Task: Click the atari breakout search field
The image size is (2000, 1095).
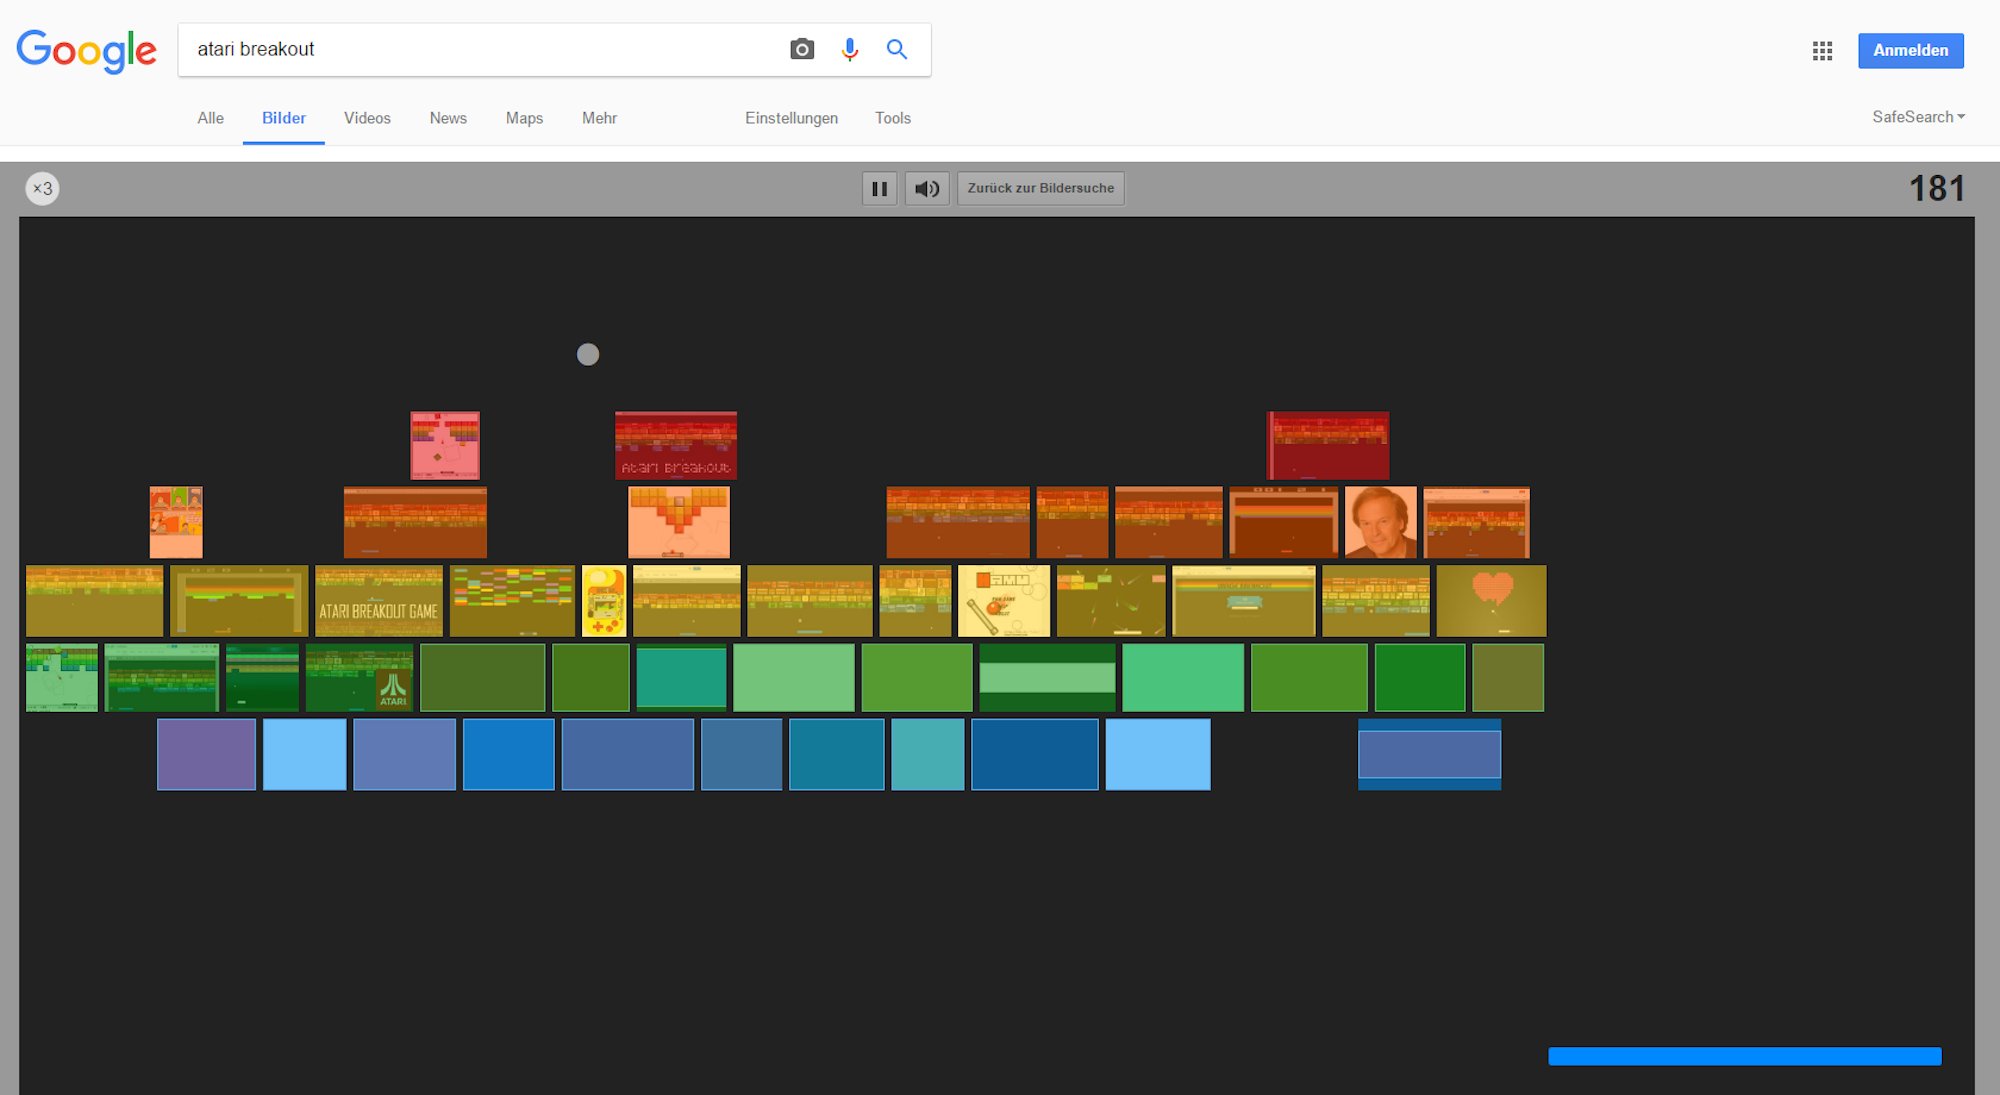Action: click(480, 49)
